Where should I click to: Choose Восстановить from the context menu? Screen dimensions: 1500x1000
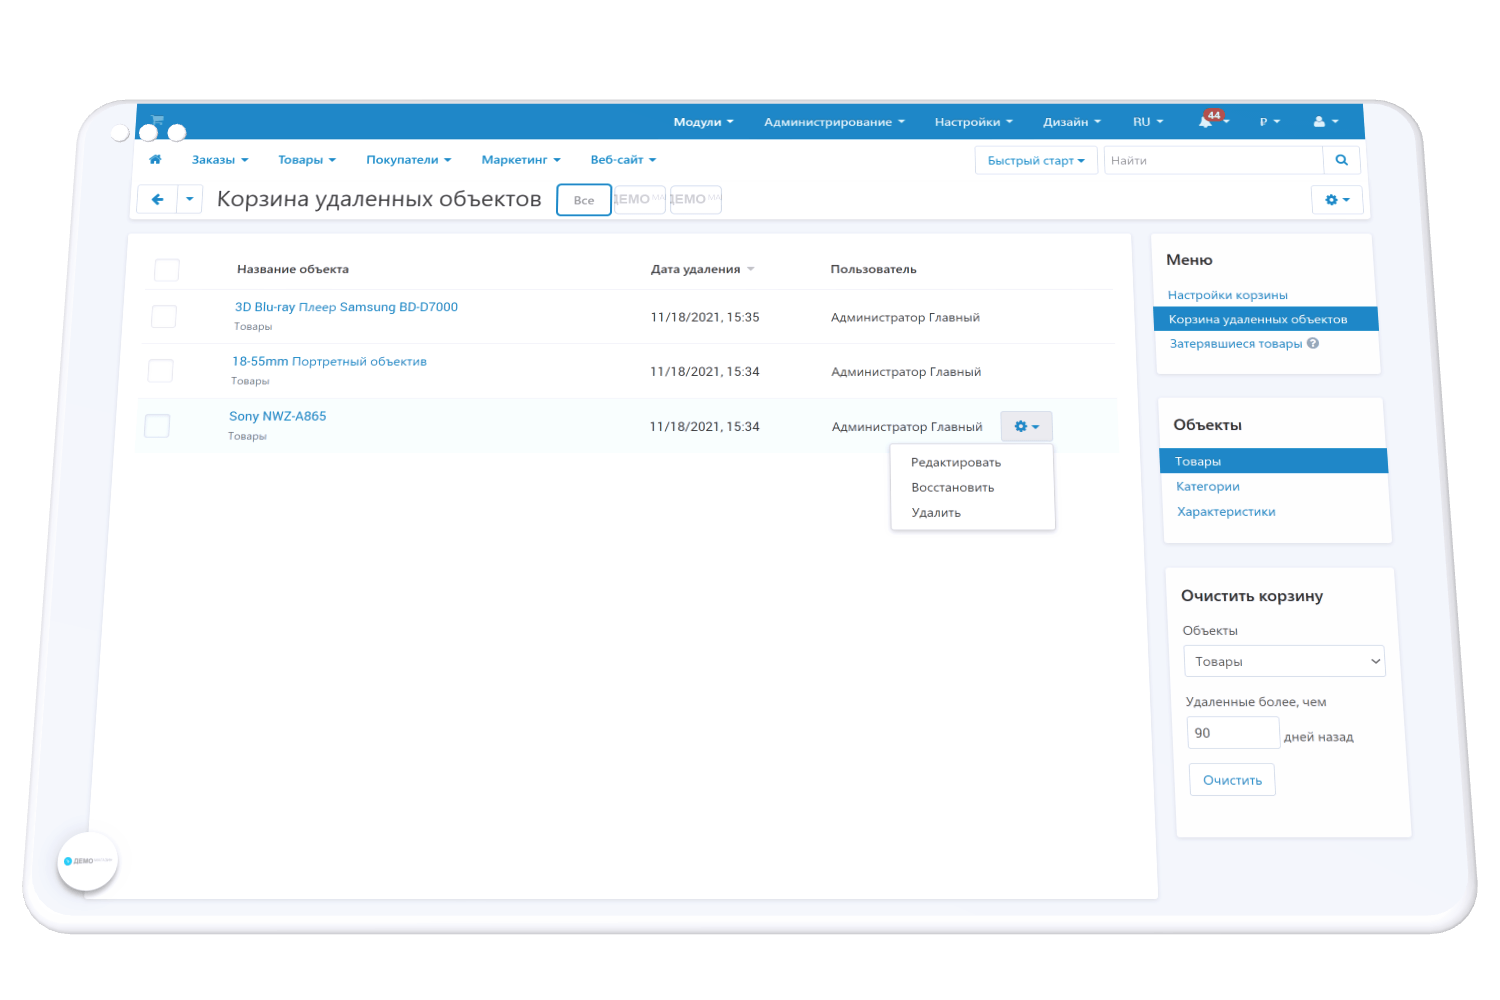[x=953, y=488]
